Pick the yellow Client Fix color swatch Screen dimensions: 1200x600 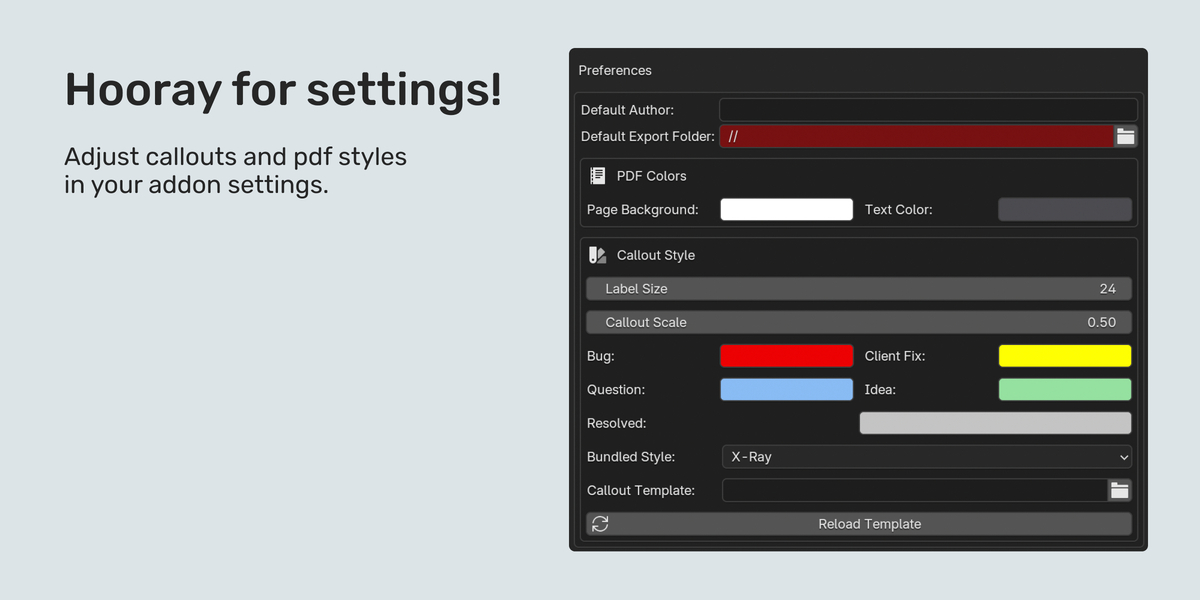[x=1065, y=356]
